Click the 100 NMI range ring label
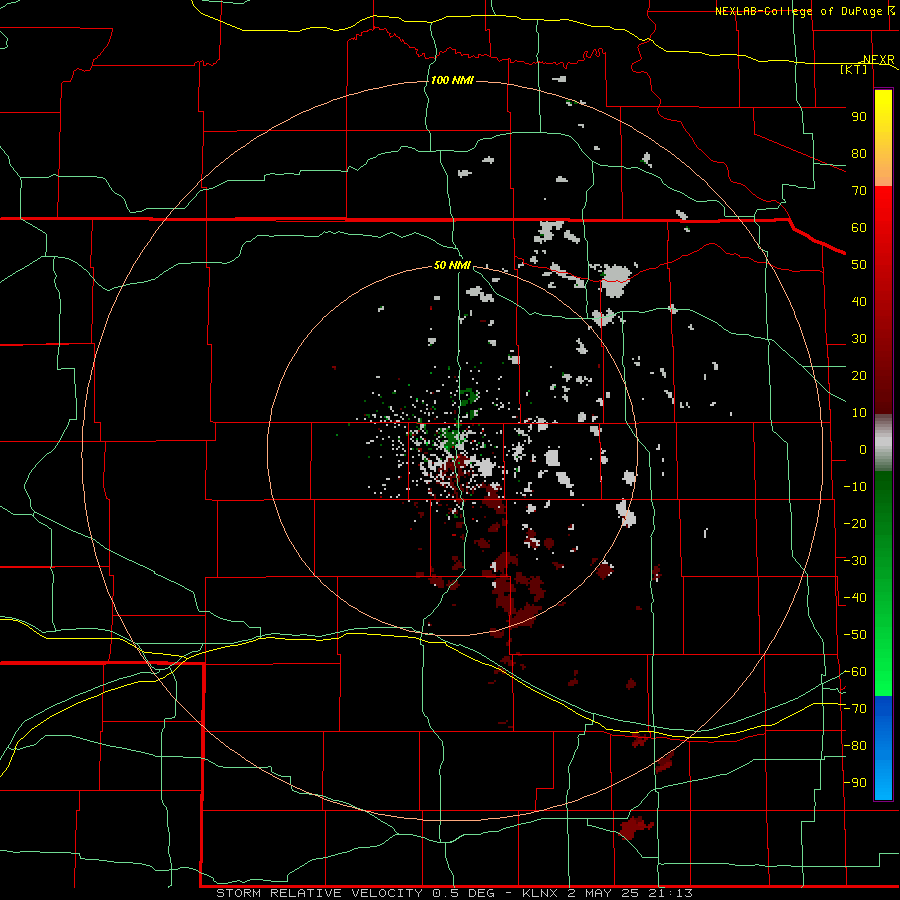This screenshot has height=900, width=900. coord(452,80)
